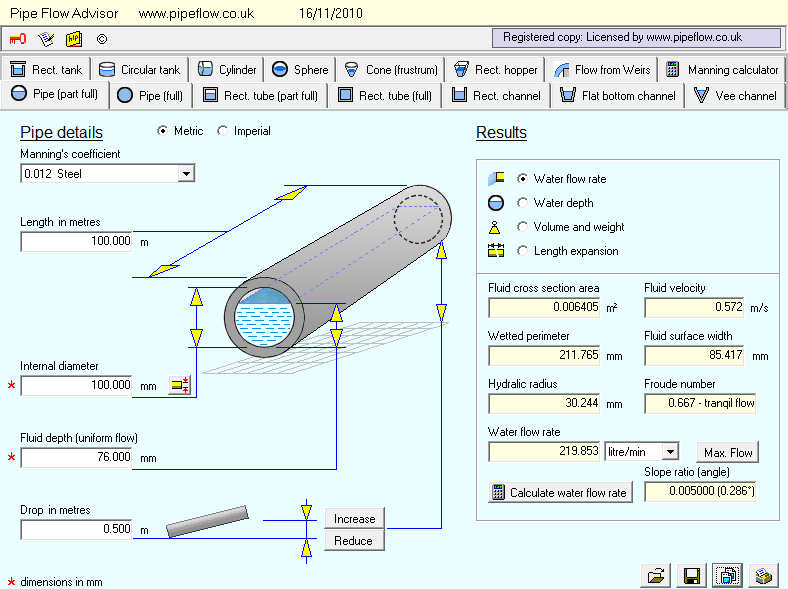Choose the Volume and weight option

pos(522,227)
